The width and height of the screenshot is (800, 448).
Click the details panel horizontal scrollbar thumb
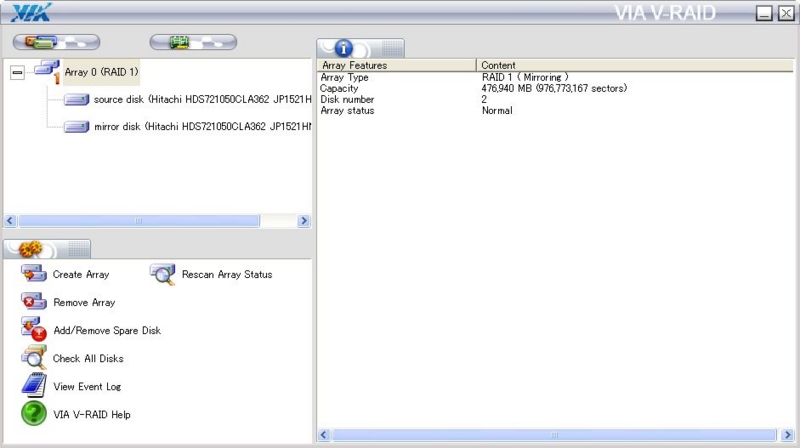click(554, 435)
